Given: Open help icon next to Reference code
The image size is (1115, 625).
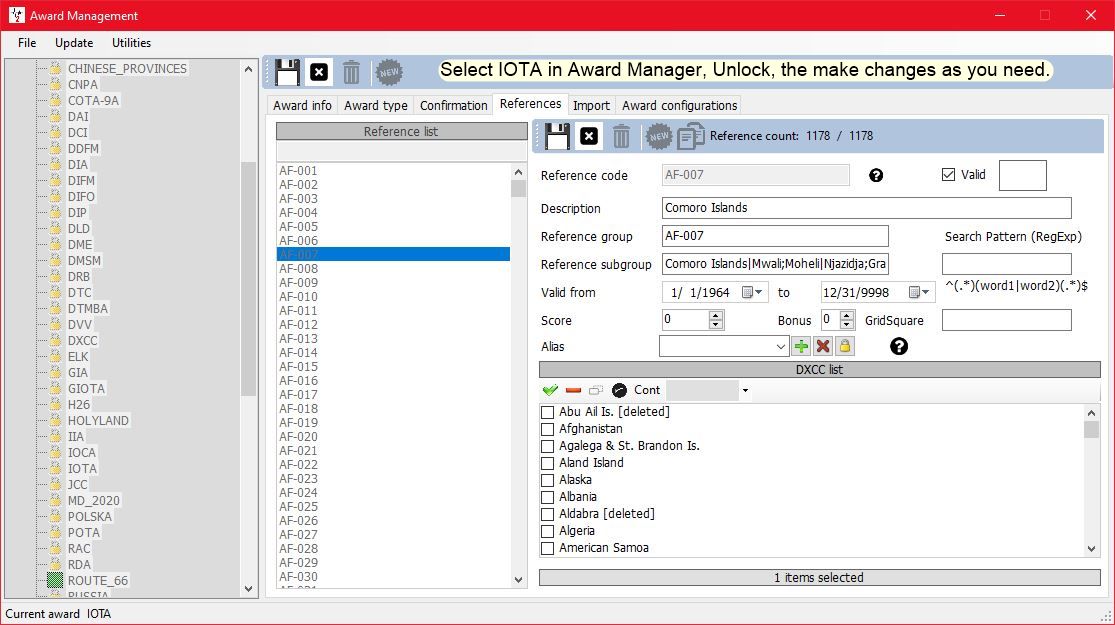Looking at the screenshot, I should 876,175.
